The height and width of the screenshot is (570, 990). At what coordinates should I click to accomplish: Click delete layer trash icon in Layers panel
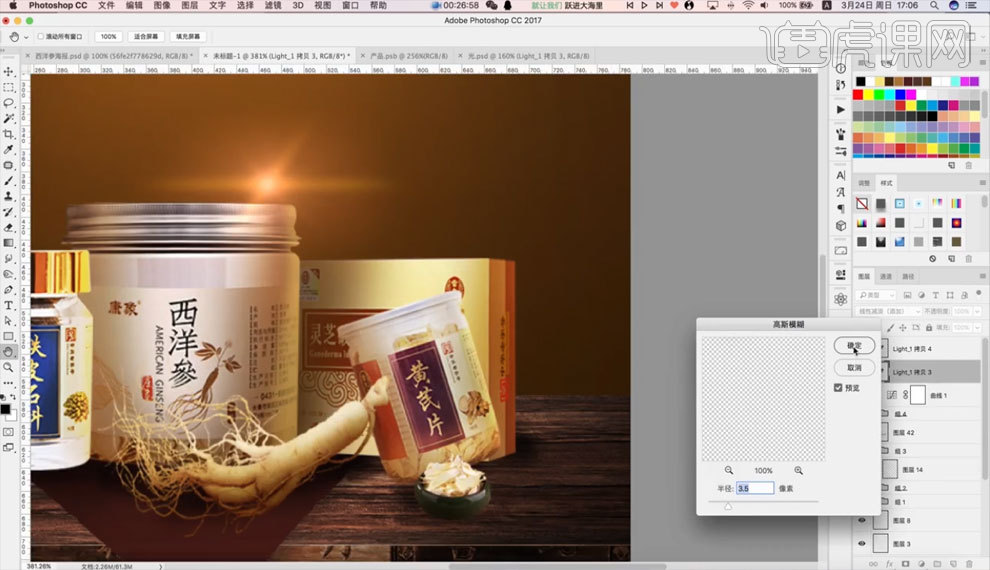click(x=969, y=564)
